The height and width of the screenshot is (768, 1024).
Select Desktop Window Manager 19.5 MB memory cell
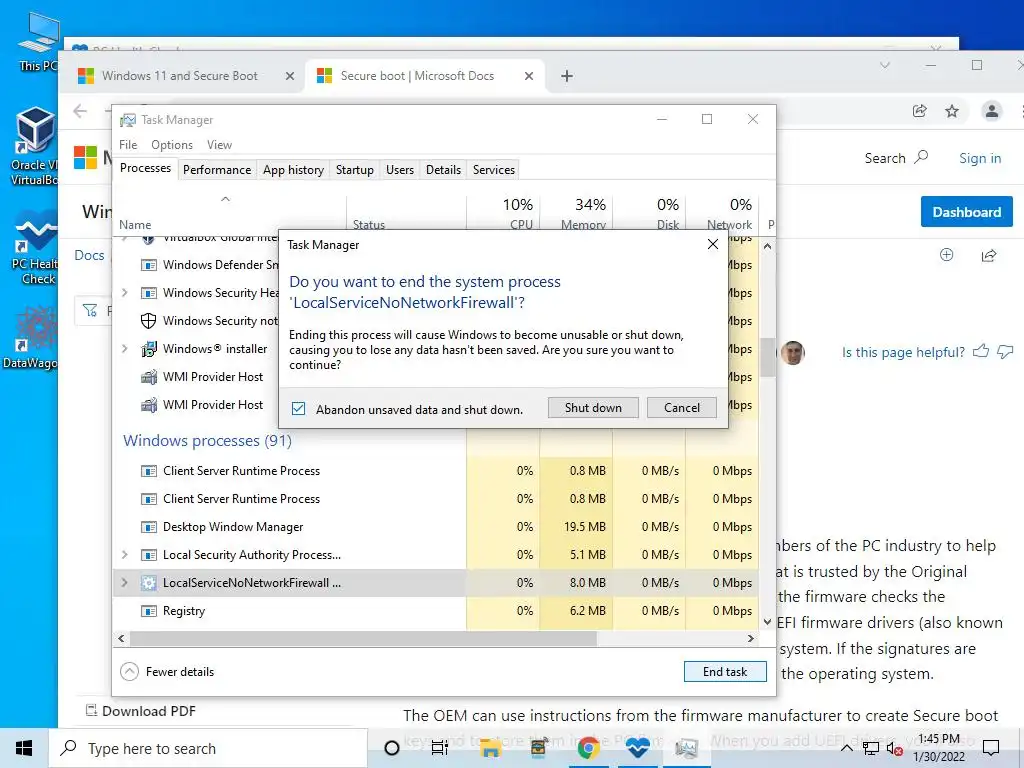[x=577, y=526]
